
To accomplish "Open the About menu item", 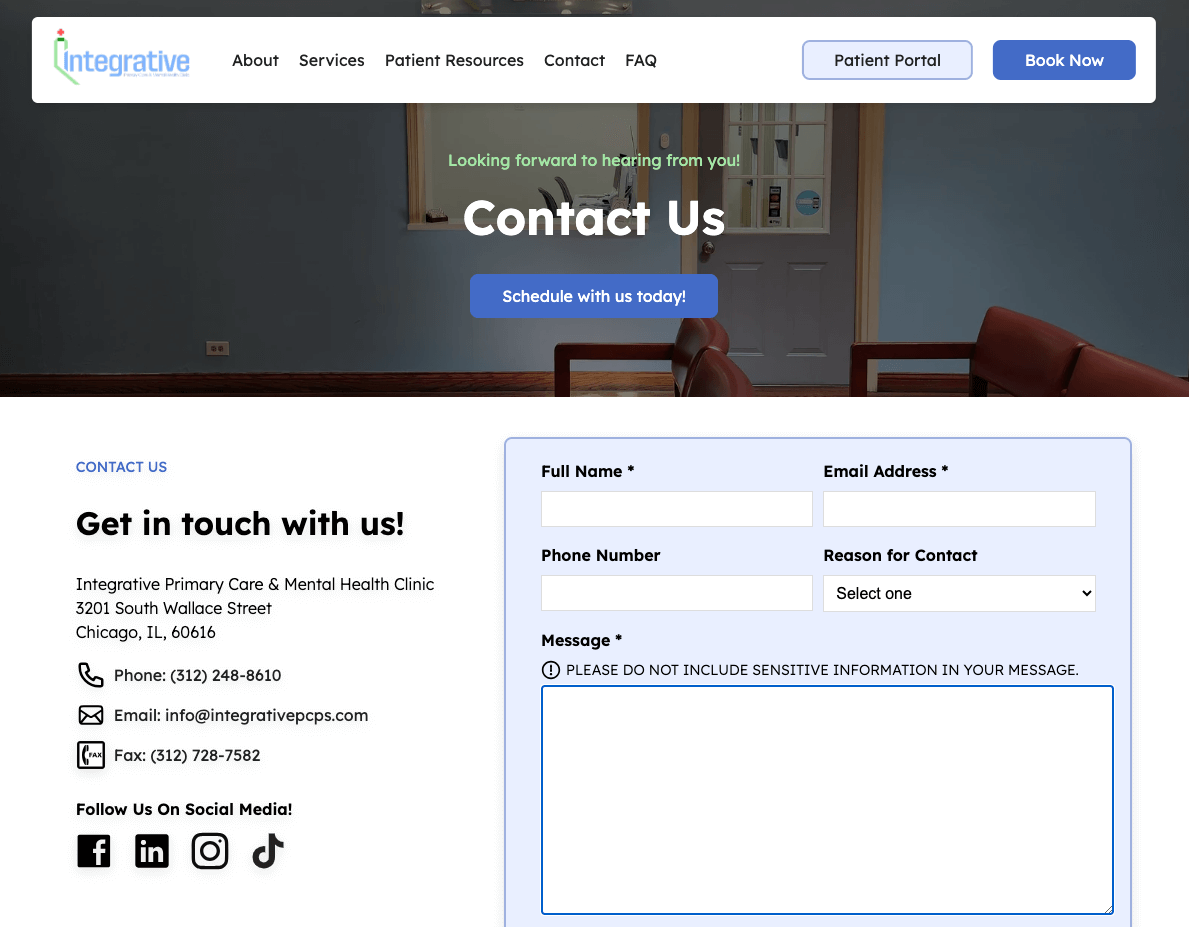I will [255, 60].
